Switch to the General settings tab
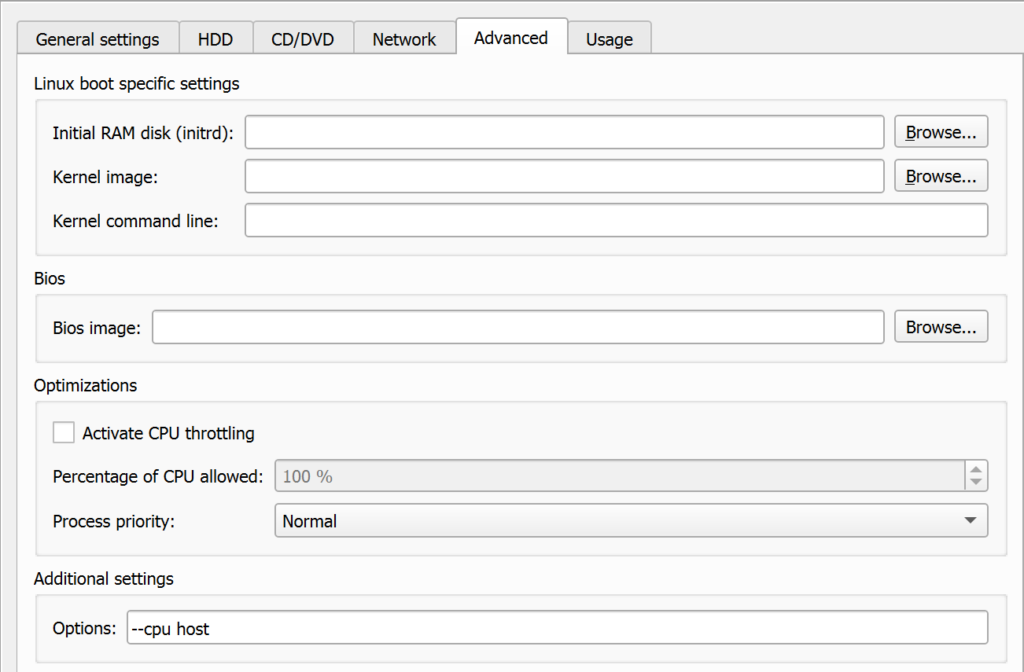The image size is (1024, 672). 97,38
